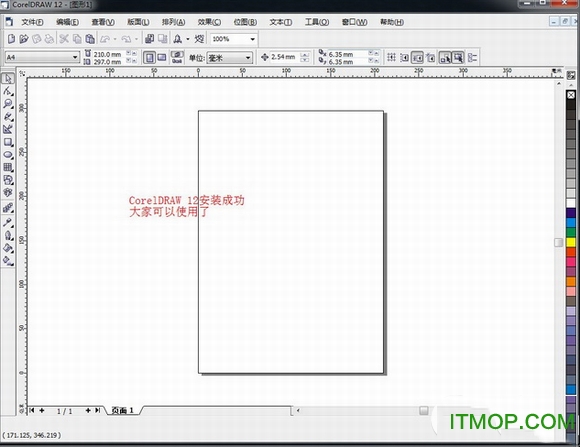Open the 帮助(H) menu
580x447 pixels.
[392, 22]
